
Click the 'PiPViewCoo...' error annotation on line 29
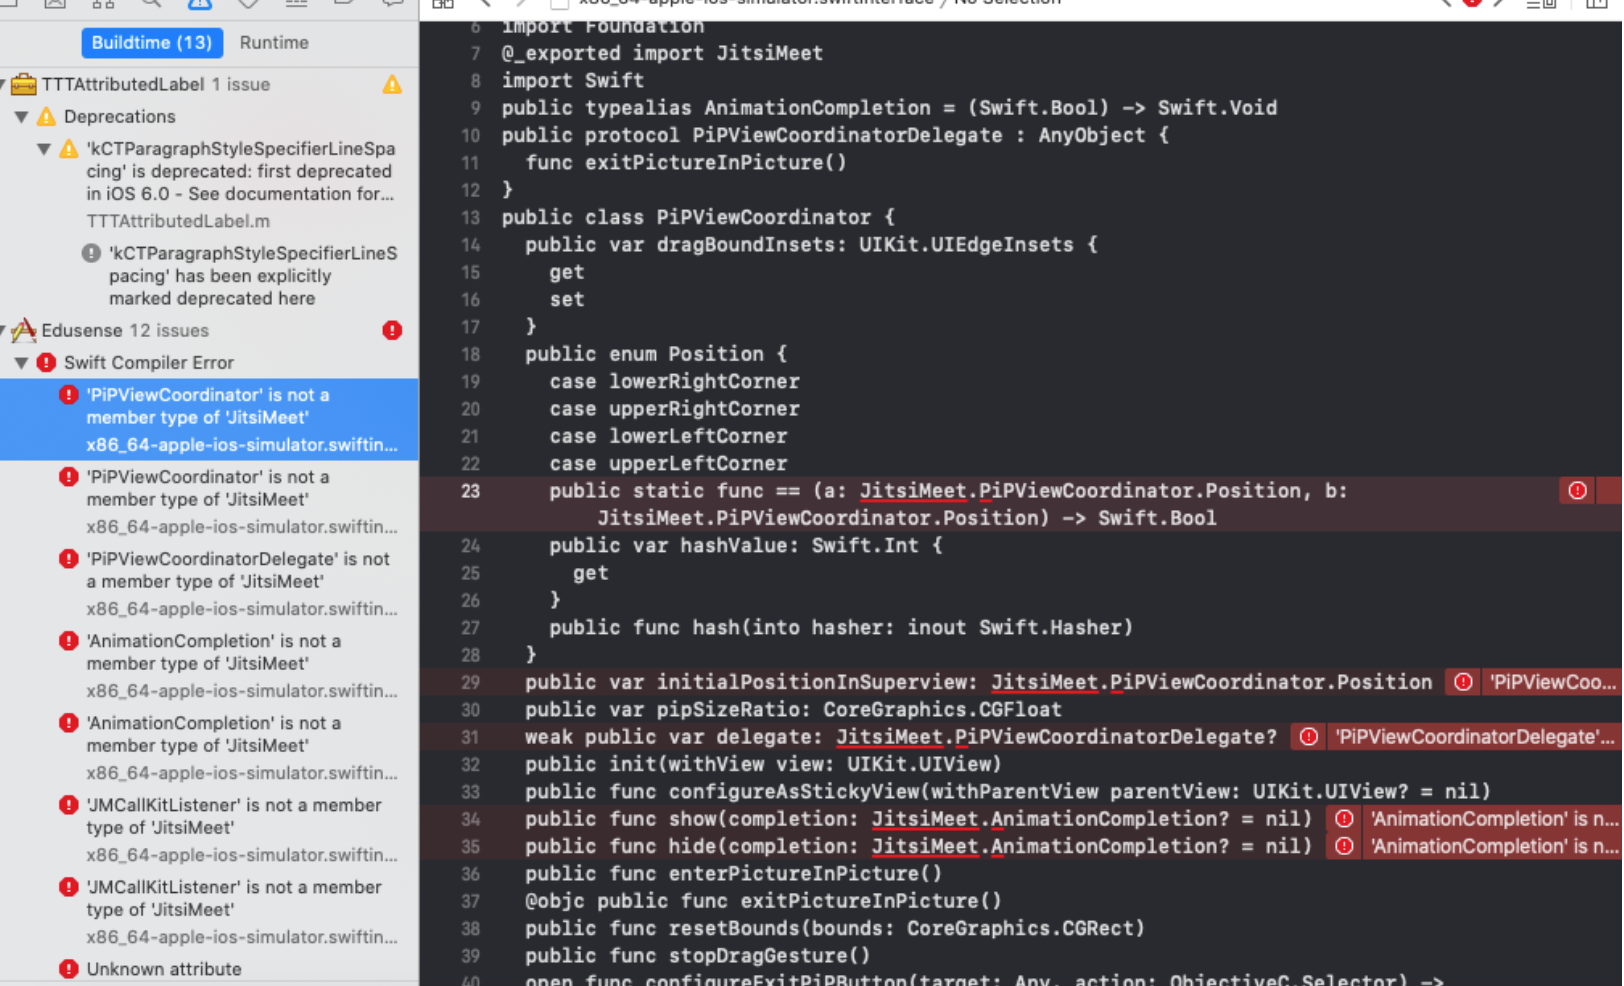(x=1551, y=682)
